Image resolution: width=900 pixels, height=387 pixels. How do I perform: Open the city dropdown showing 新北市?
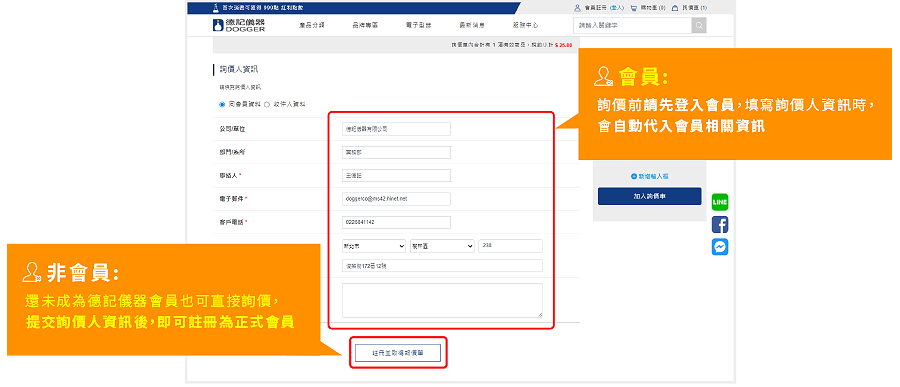(374, 246)
